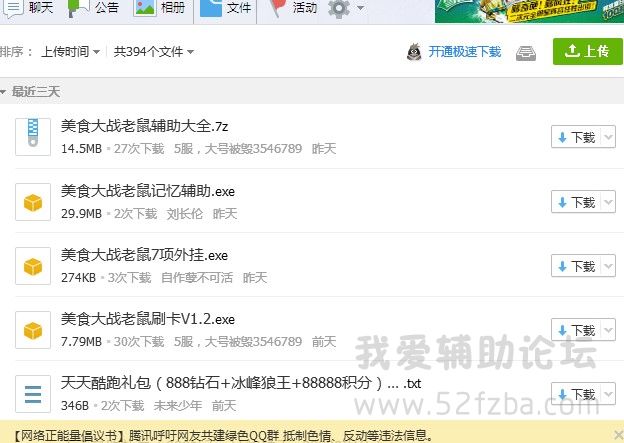Click the 14.5MB file size text
This screenshot has height=443, width=624.
point(82,149)
